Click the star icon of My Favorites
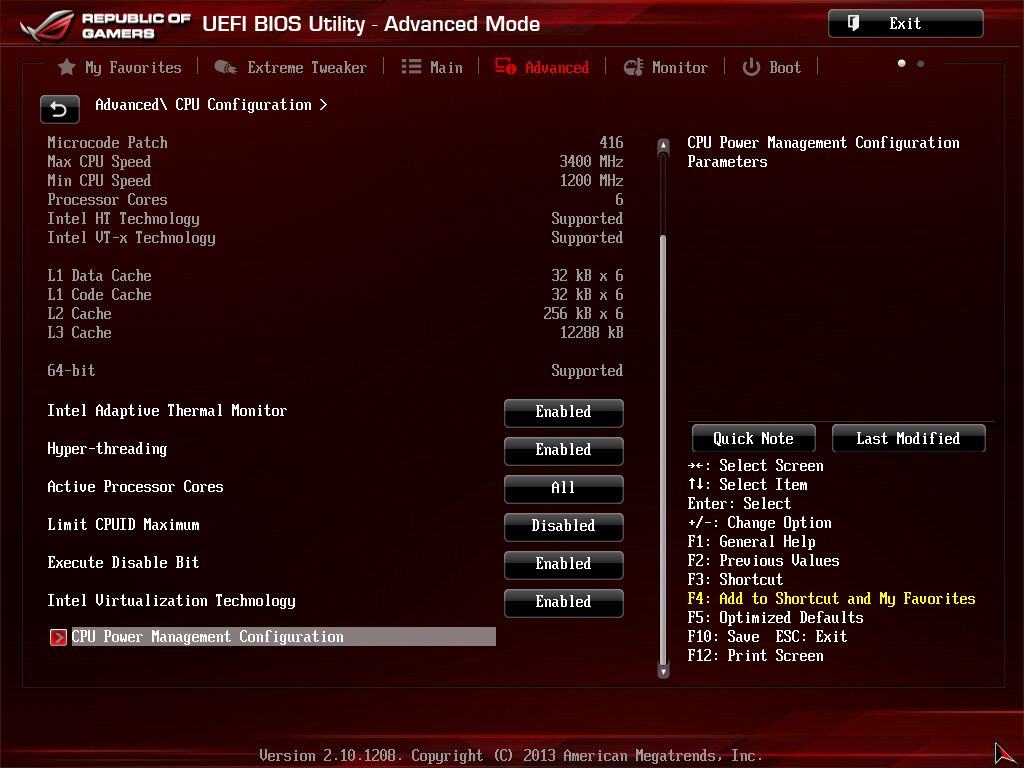Viewport: 1024px width, 768px height. (67, 67)
